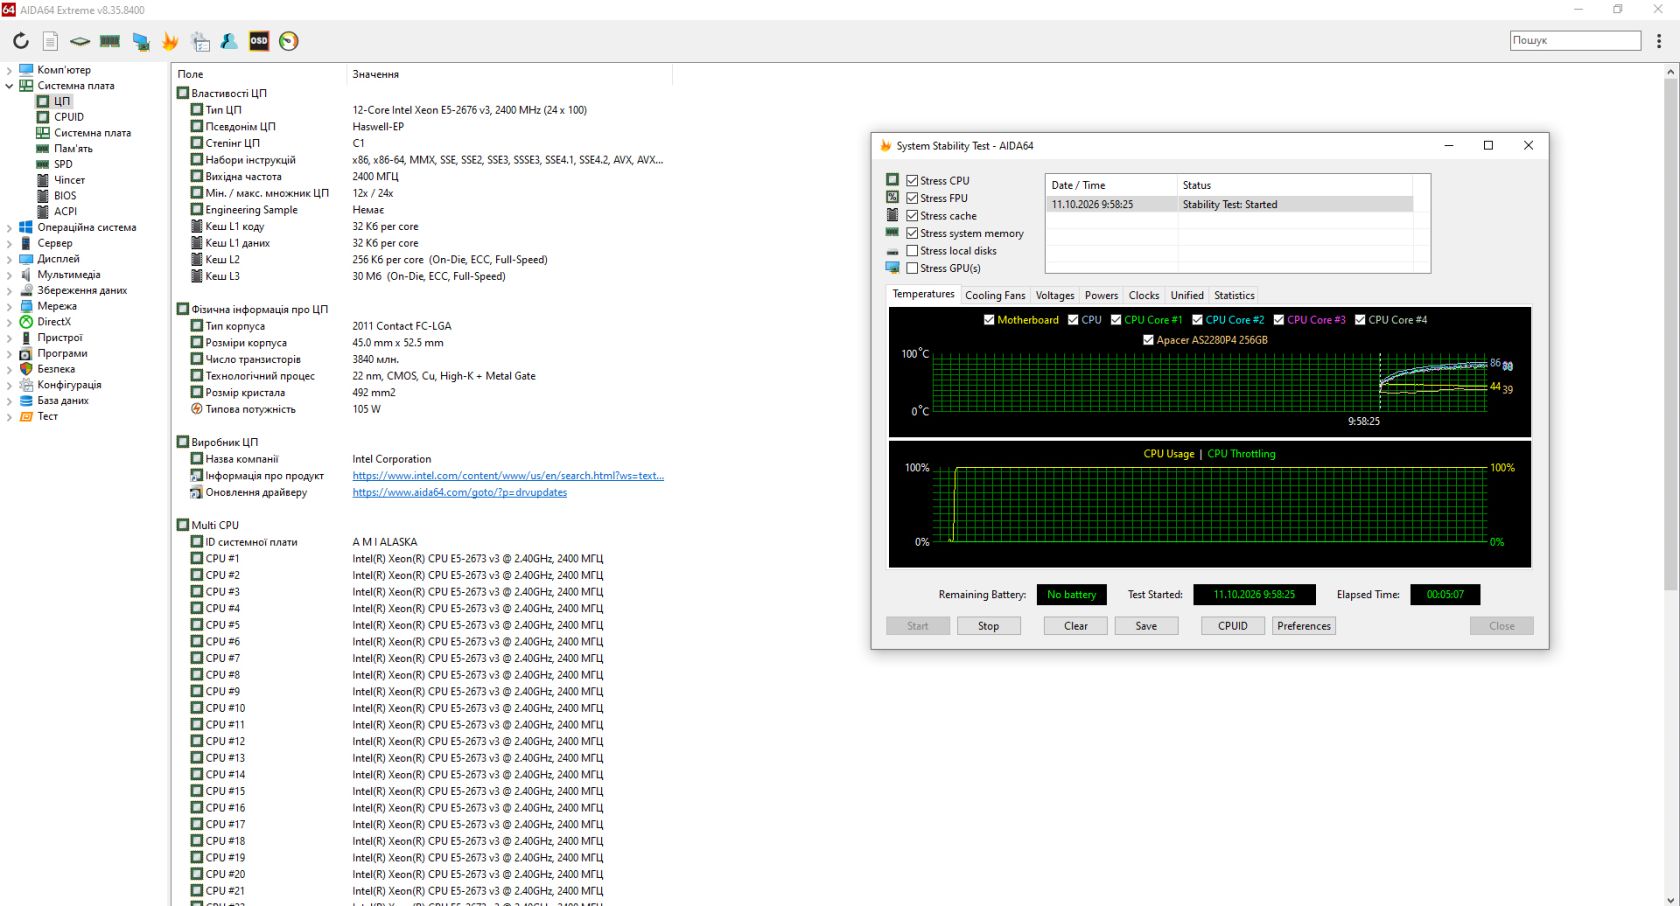Image resolution: width=1680 pixels, height=906 pixels.
Task: Click the monitor diagnostics toolbar icon
Action: 140,41
